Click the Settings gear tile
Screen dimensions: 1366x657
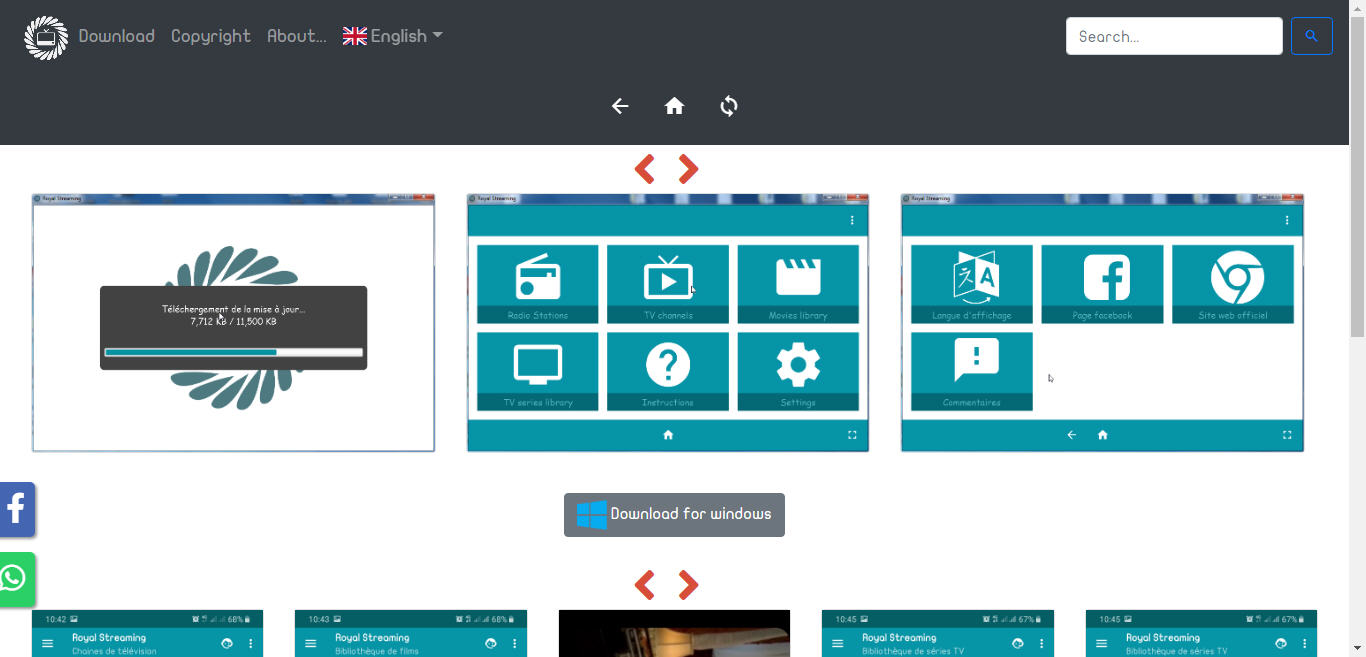(798, 371)
